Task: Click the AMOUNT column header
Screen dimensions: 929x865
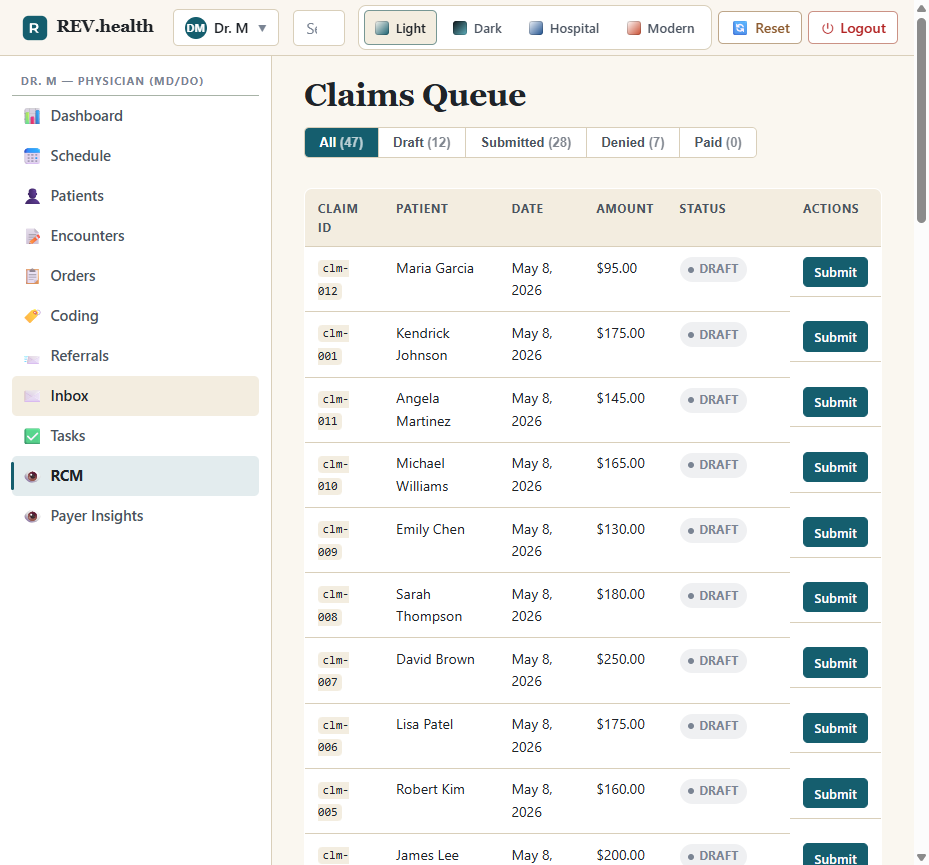Action: (624, 209)
